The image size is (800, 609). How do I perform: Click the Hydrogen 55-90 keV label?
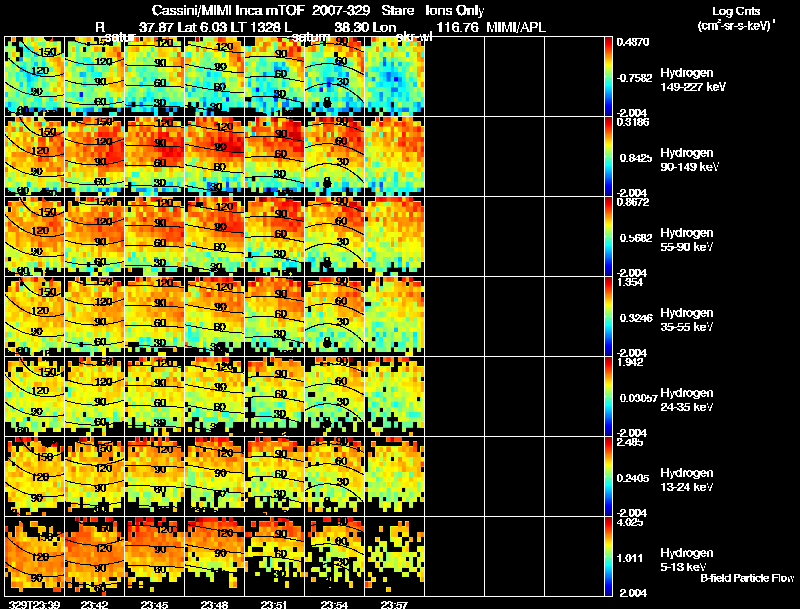pyautogui.click(x=687, y=239)
